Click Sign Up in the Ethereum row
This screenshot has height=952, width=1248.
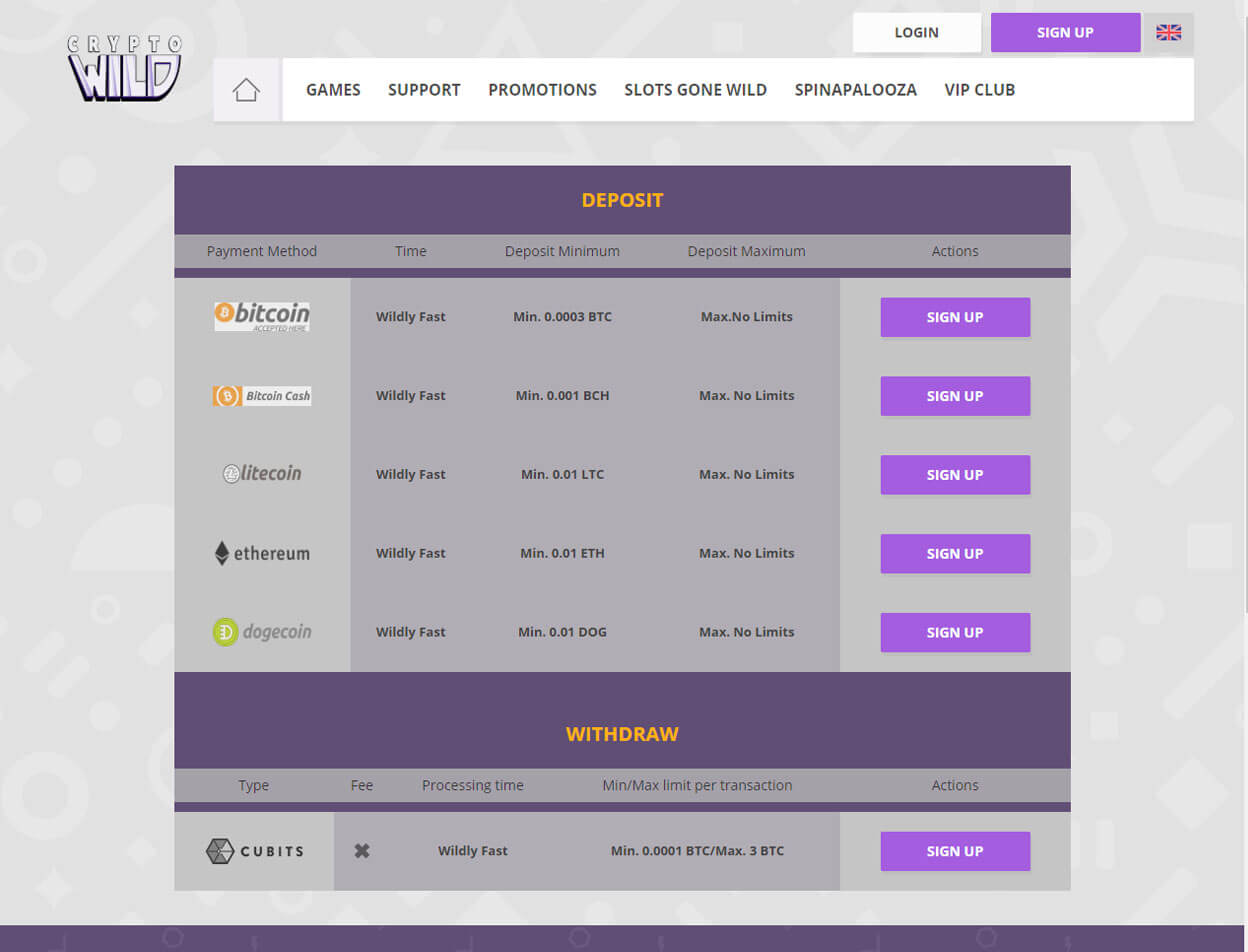pyautogui.click(x=955, y=554)
